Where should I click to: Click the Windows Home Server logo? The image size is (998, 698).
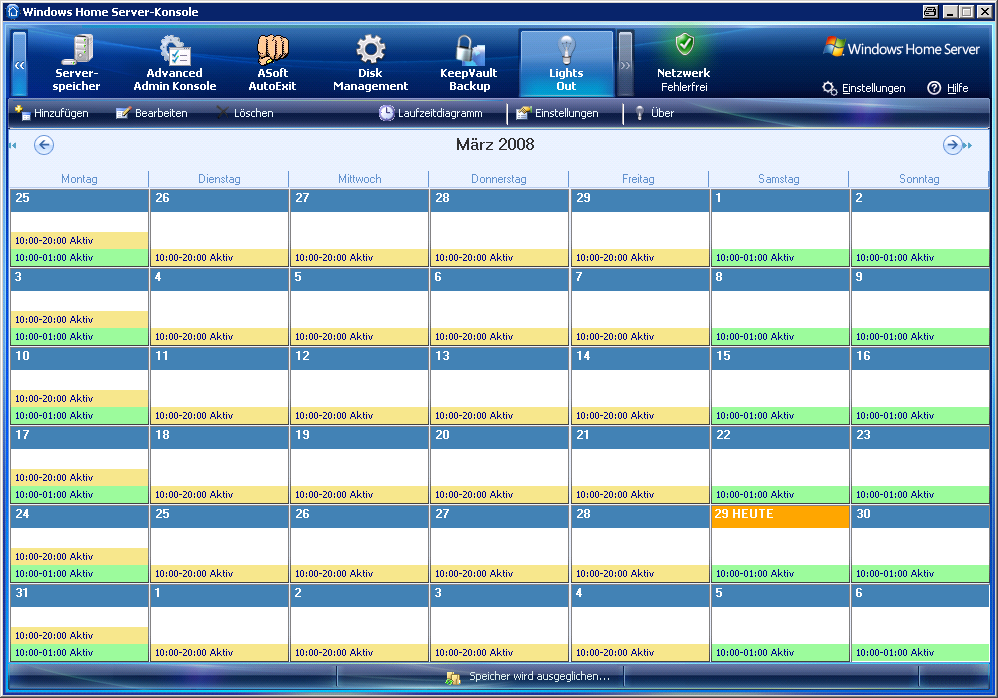point(901,48)
